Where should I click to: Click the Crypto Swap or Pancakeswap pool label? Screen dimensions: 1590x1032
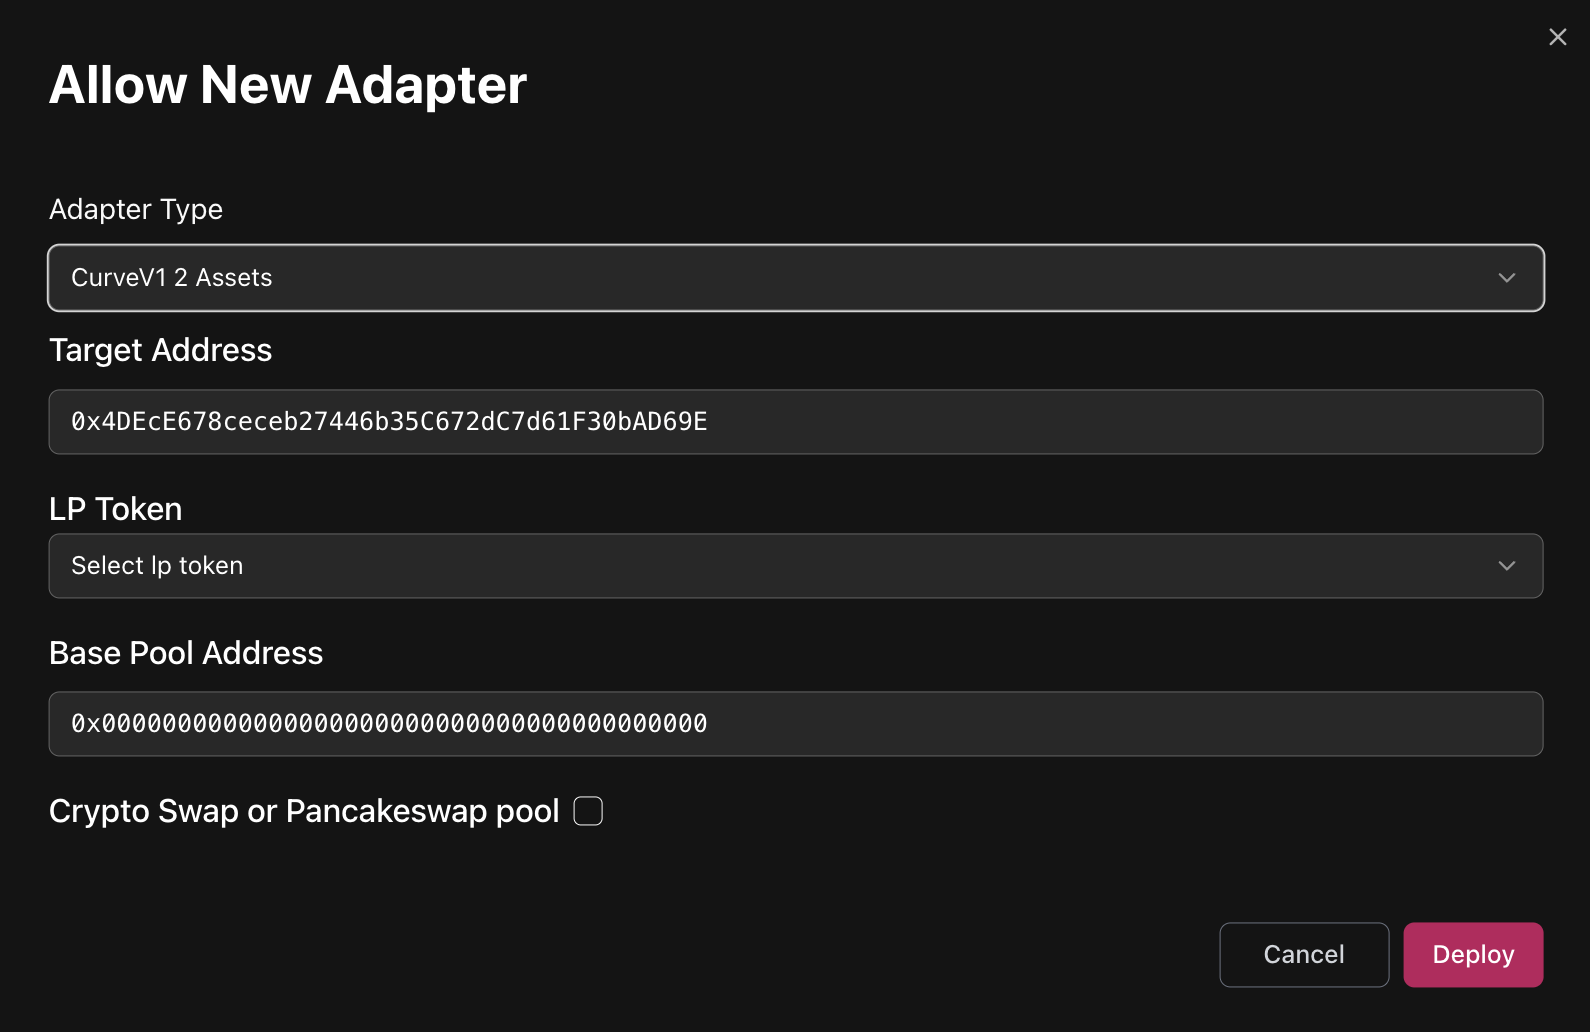coord(303,811)
